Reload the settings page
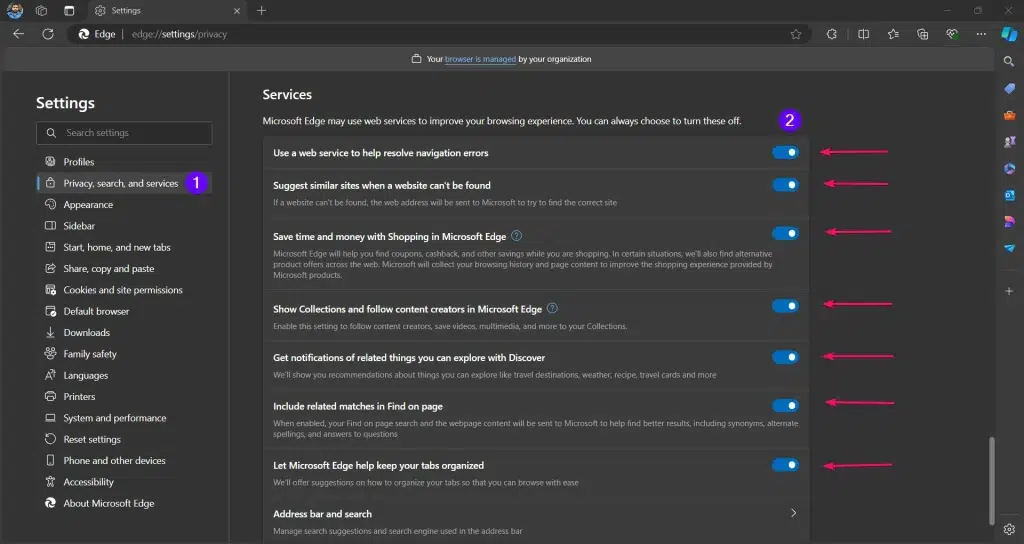 click(48, 34)
